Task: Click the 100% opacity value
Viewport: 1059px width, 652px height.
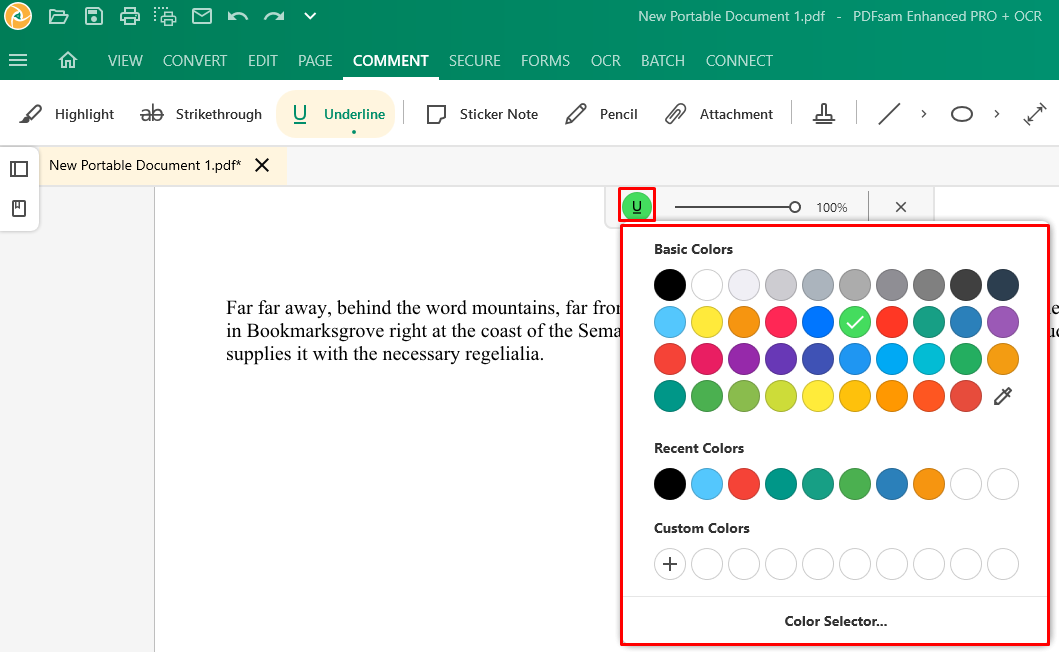Action: 831,207
